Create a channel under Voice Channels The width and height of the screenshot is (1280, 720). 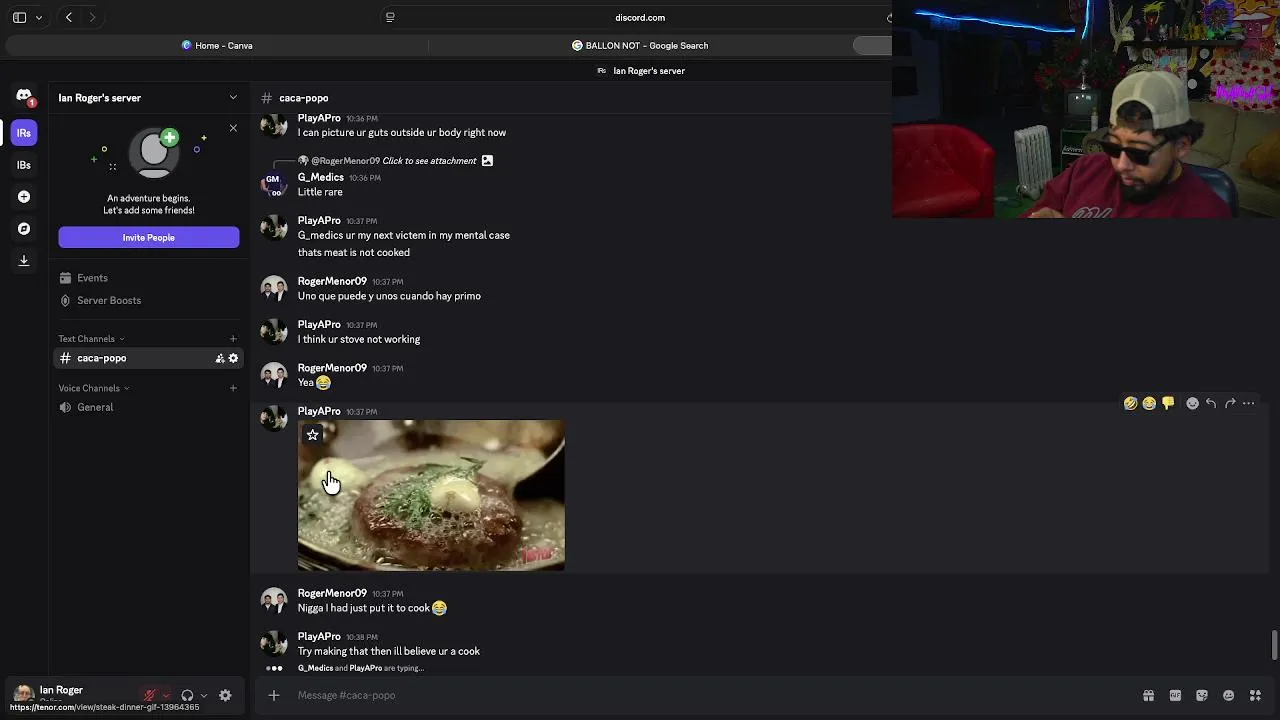coord(233,388)
